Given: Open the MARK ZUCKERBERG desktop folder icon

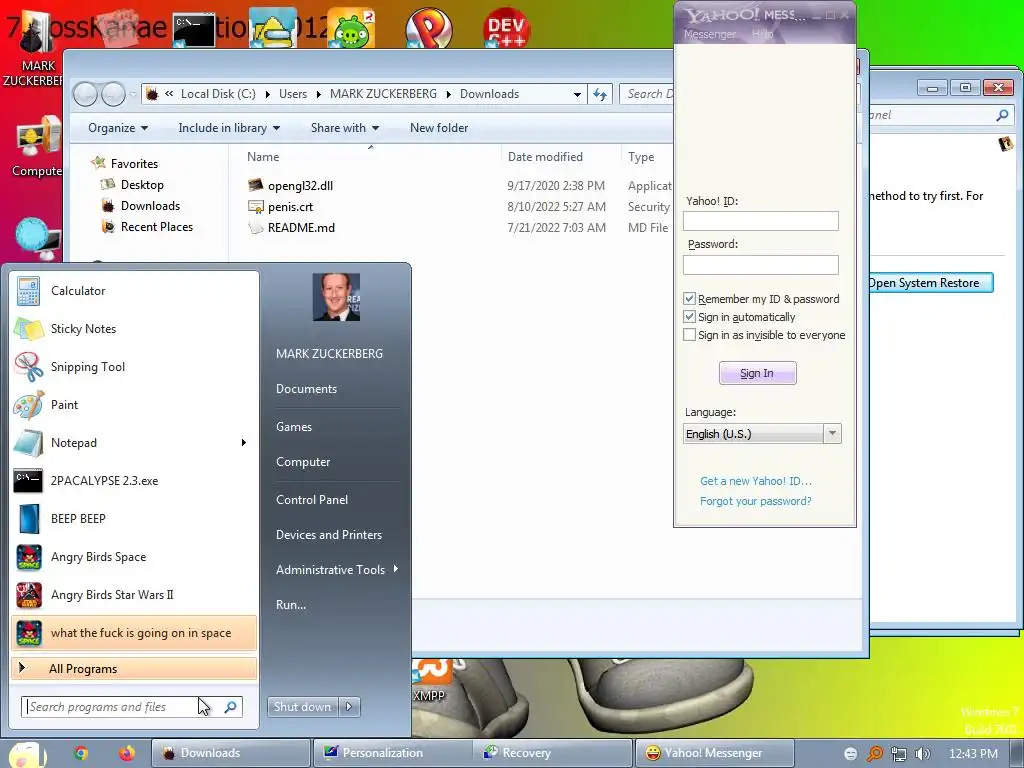Looking at the screenshot, I should (36, 49).
